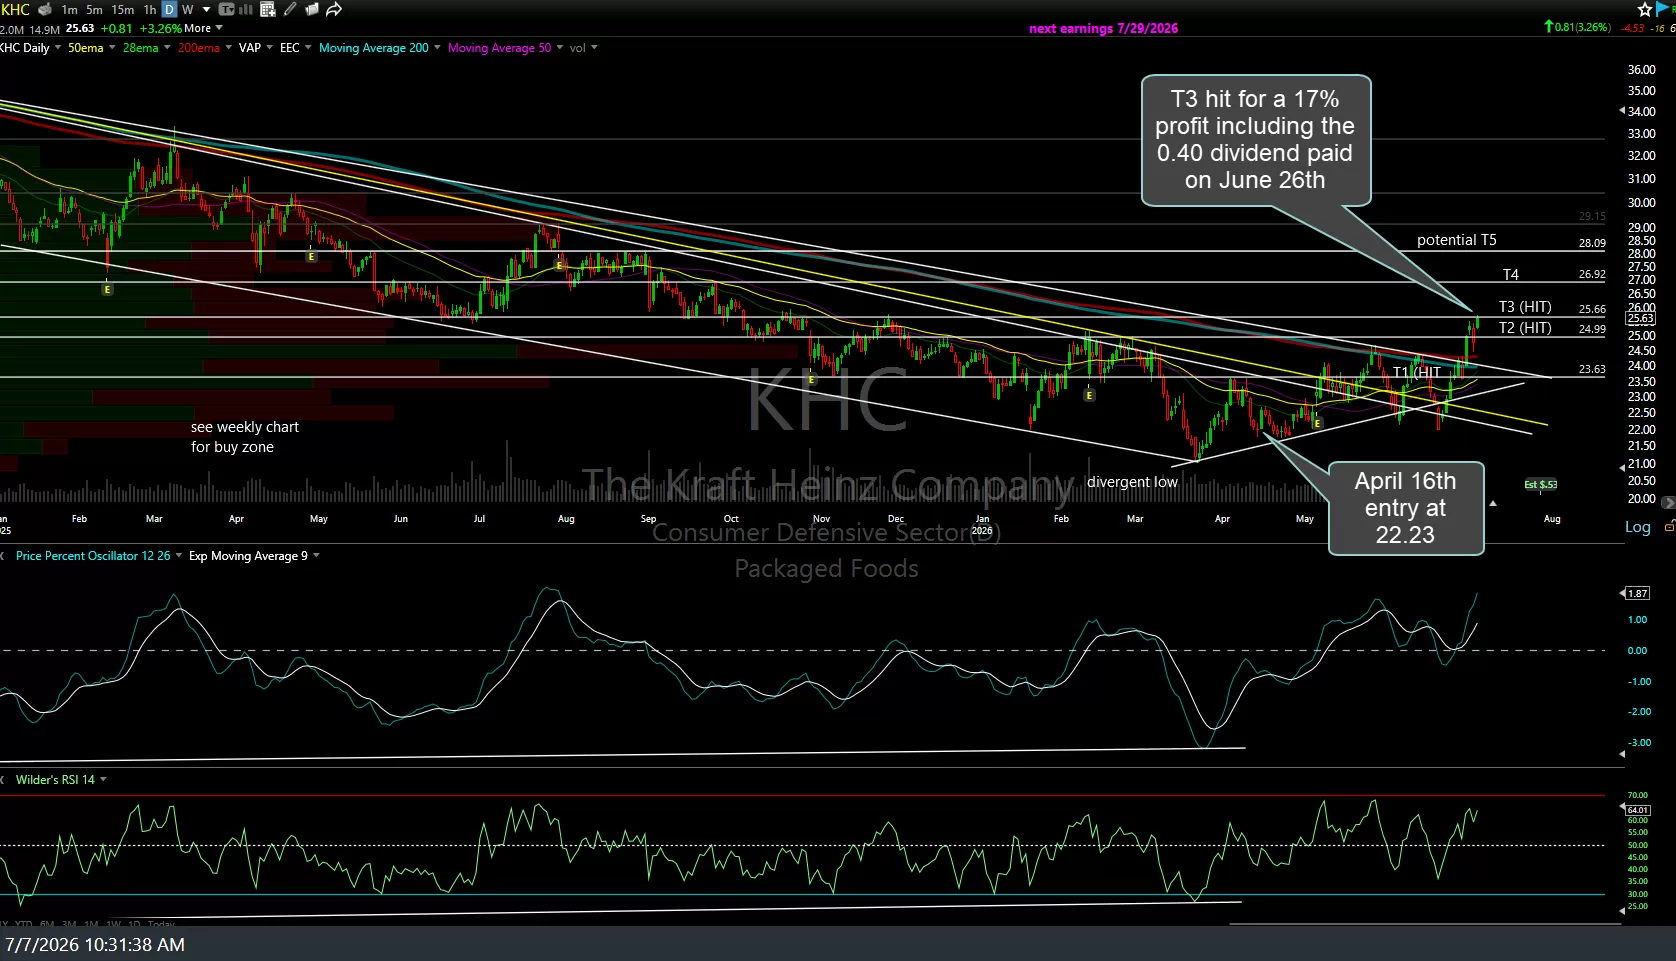Select the D daily timeframe button

tap(169, 9)
